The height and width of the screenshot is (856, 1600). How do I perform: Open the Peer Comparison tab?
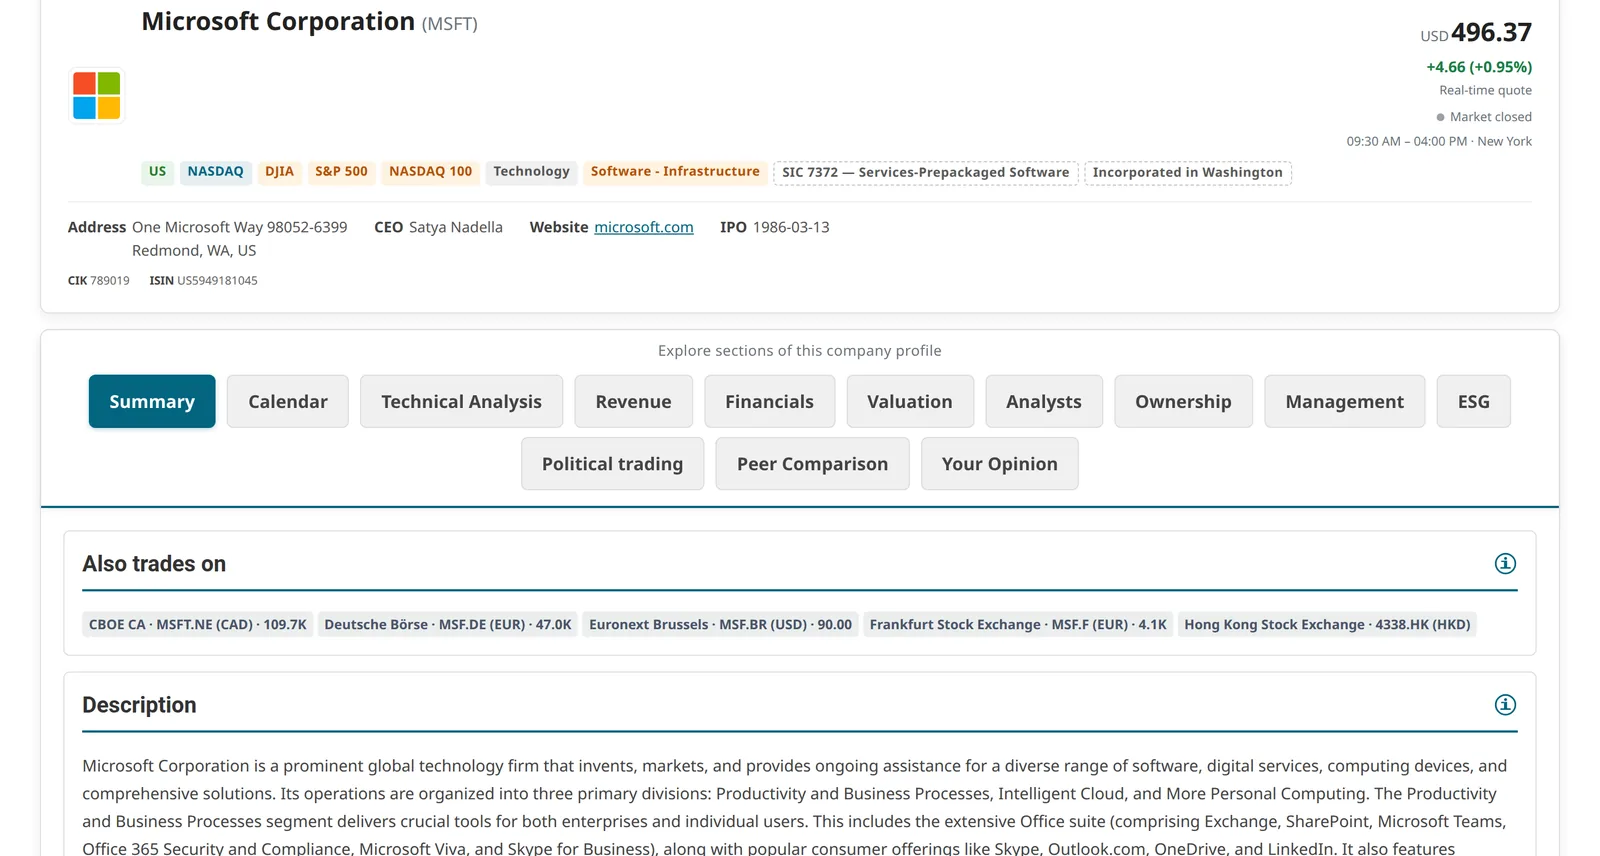click(812, 463)
